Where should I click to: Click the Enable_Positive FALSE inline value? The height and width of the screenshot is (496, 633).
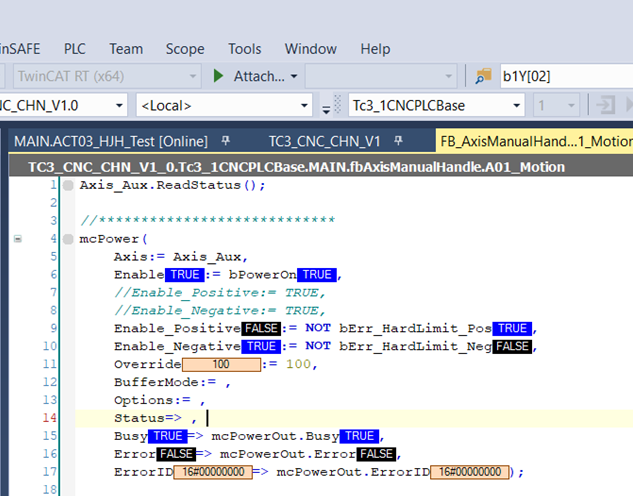pos(261,328)
